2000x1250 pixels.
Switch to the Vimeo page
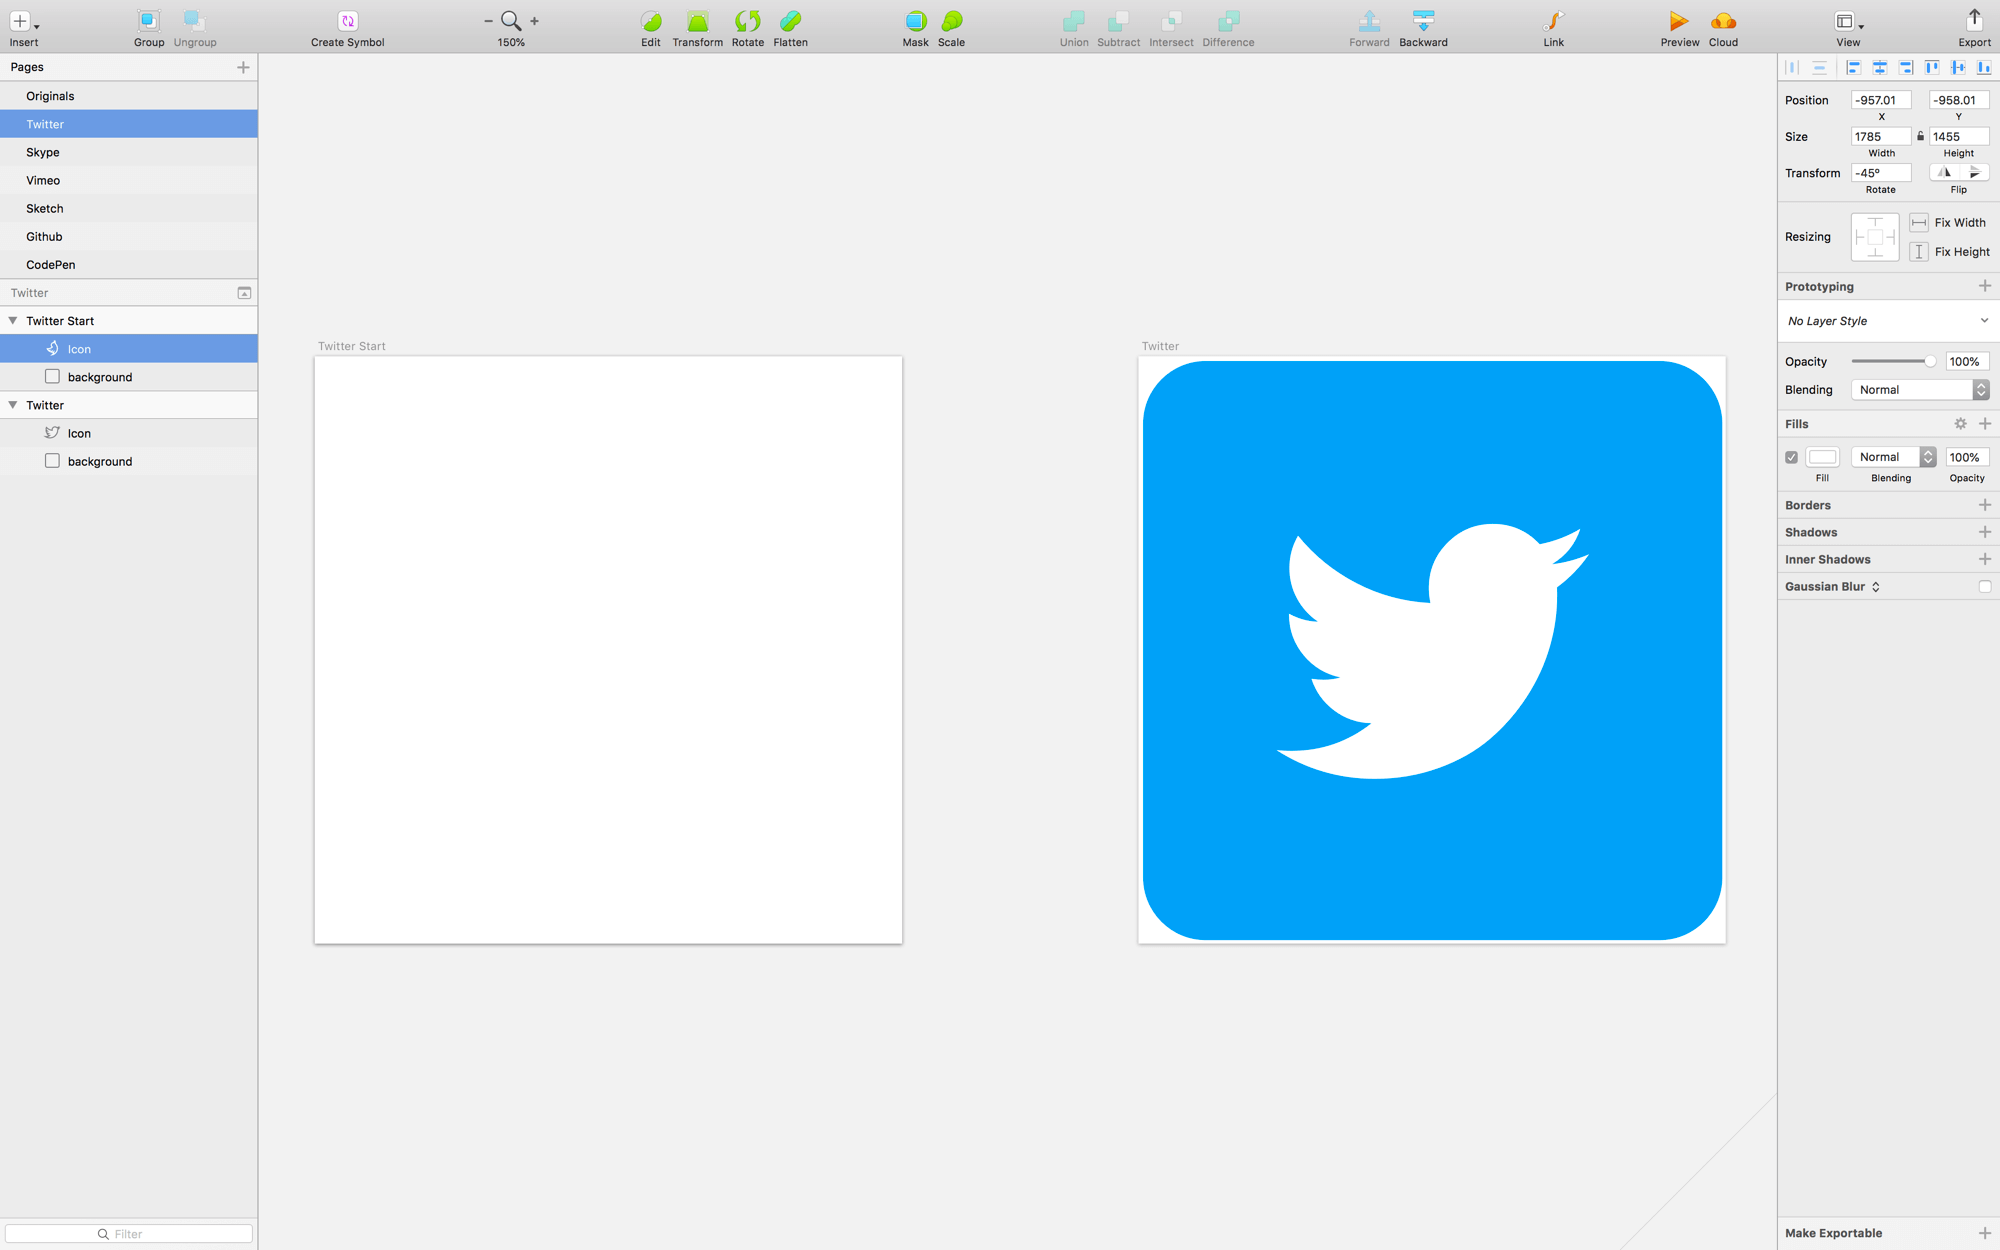coord(128,180)
